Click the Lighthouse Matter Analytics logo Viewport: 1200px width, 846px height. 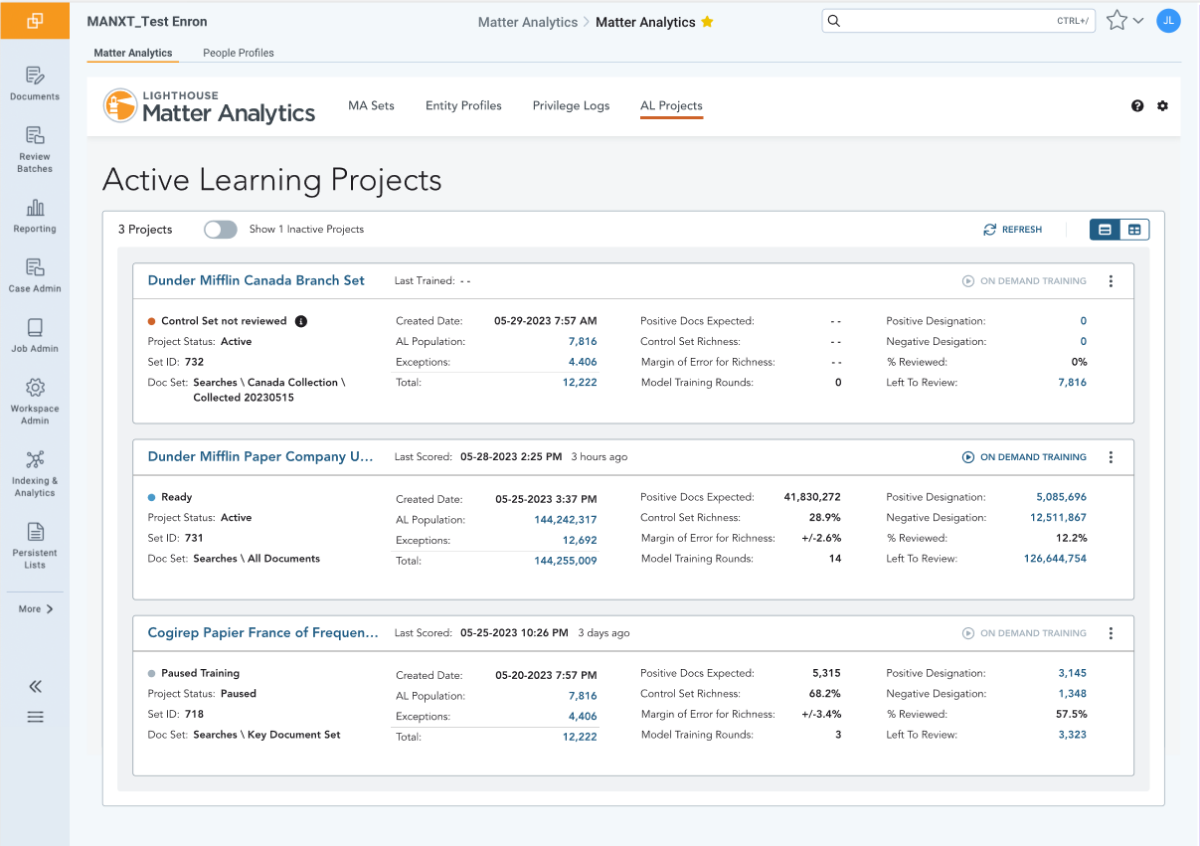point(210,106)
